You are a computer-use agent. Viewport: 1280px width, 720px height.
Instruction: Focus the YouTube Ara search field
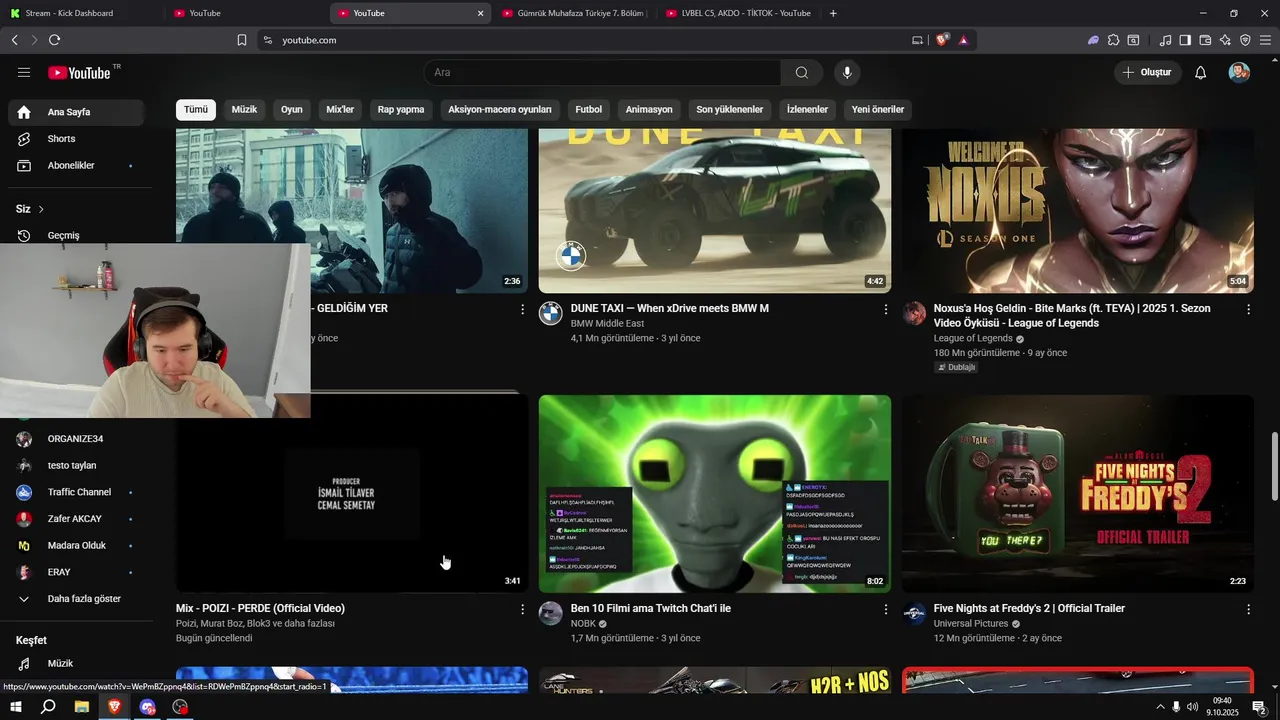click(x=602, y=72)
